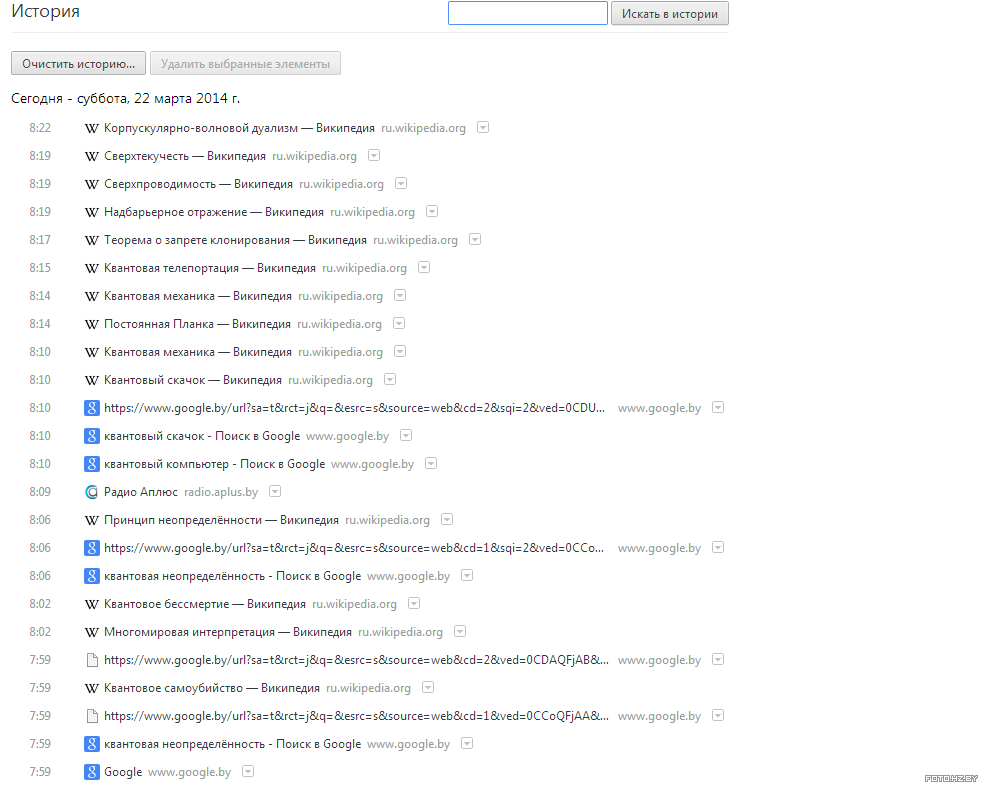Click the history search input field
Image resolution: width=982 pixels, height=786 pixels.
click(527, 13)
